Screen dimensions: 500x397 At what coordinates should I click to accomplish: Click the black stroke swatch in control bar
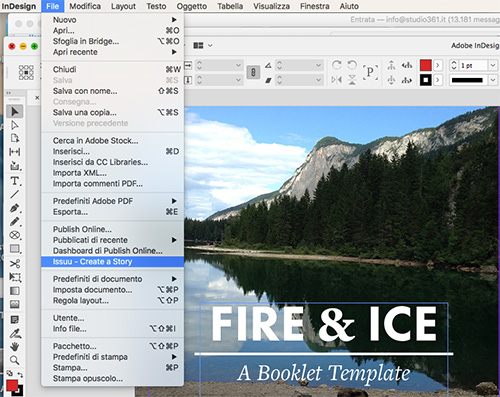coord(426,80)
